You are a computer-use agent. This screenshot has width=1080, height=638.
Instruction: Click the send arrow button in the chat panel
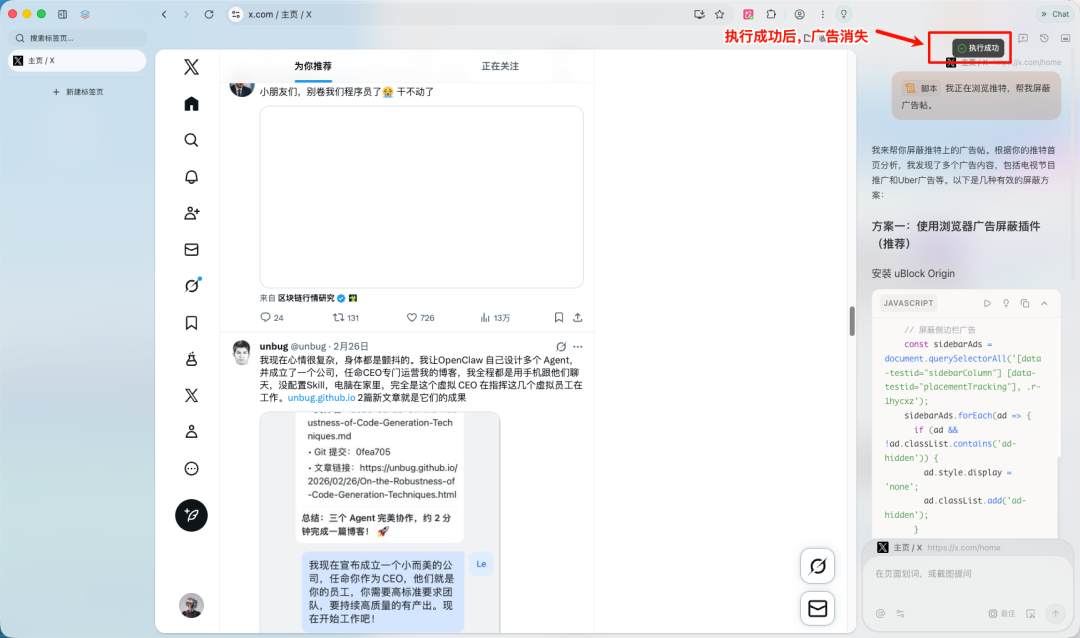pyautogui.click(x=1056, y=613)
